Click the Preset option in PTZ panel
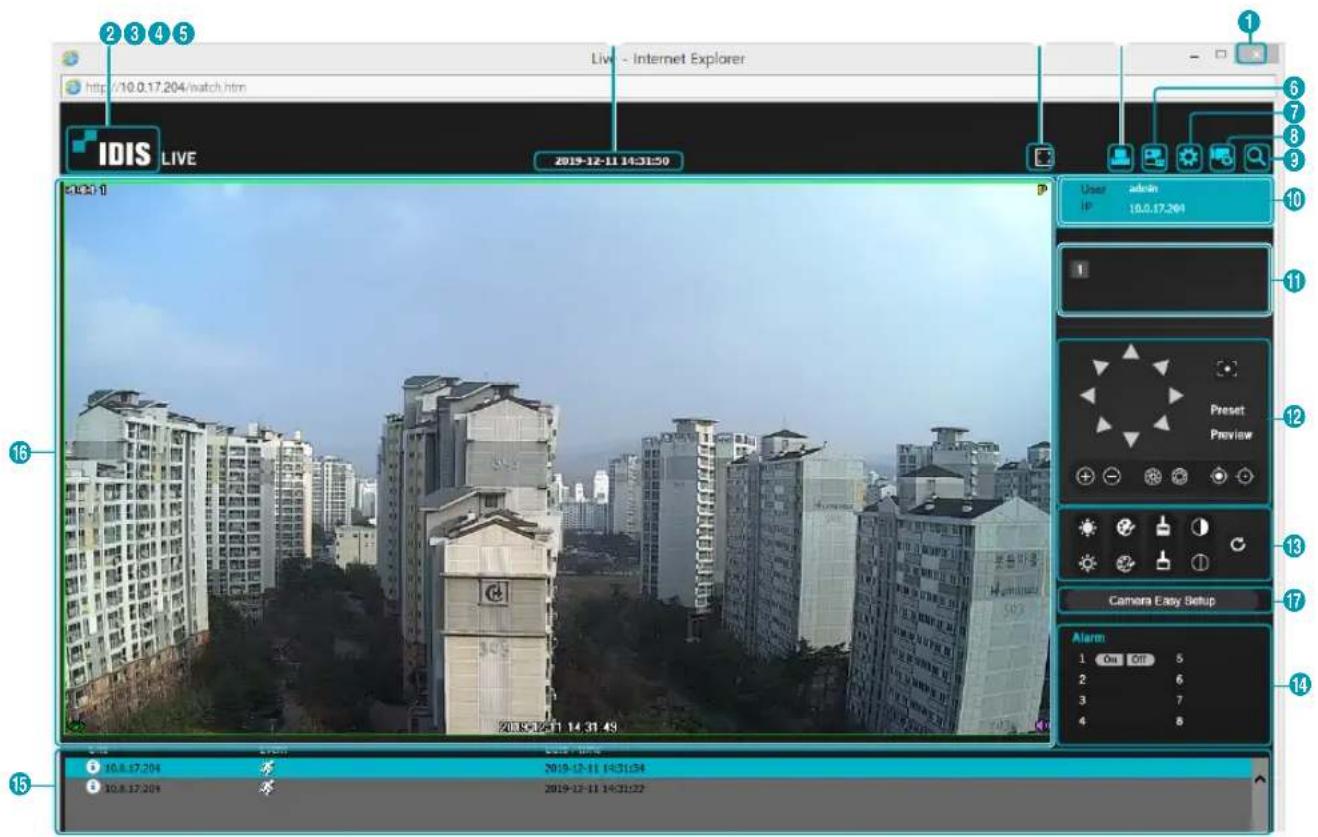The image size is (1318, 837). click(1227, 410)
